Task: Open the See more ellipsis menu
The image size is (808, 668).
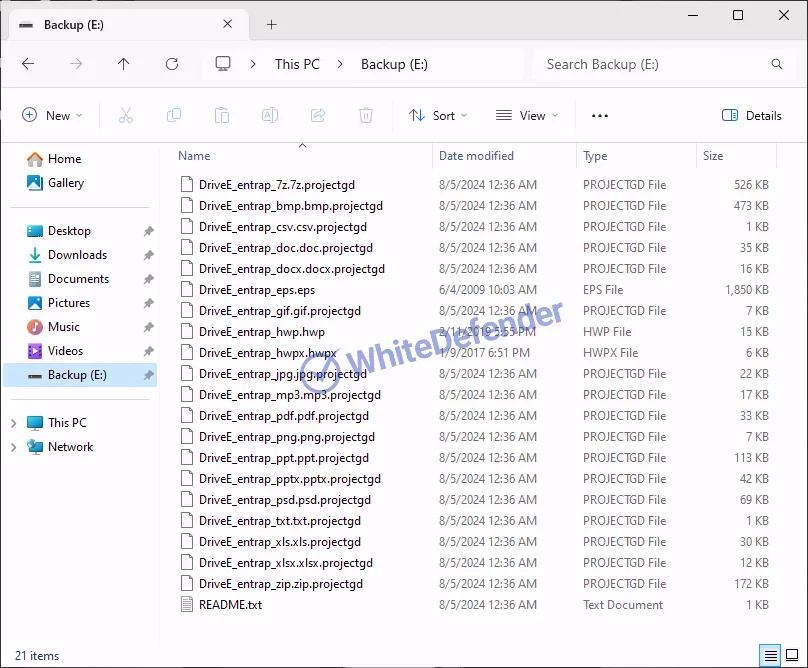Action: (x=600, y=116)
